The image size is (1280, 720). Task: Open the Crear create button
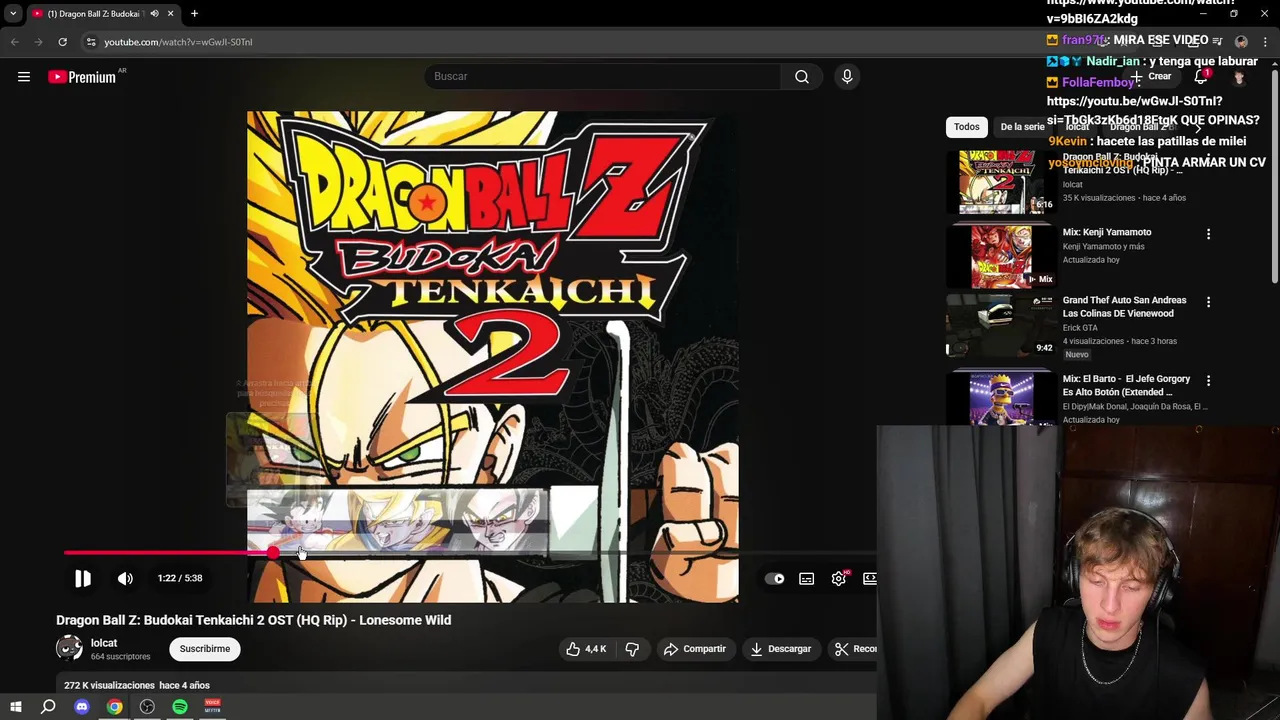click(x=1151, y=76)
